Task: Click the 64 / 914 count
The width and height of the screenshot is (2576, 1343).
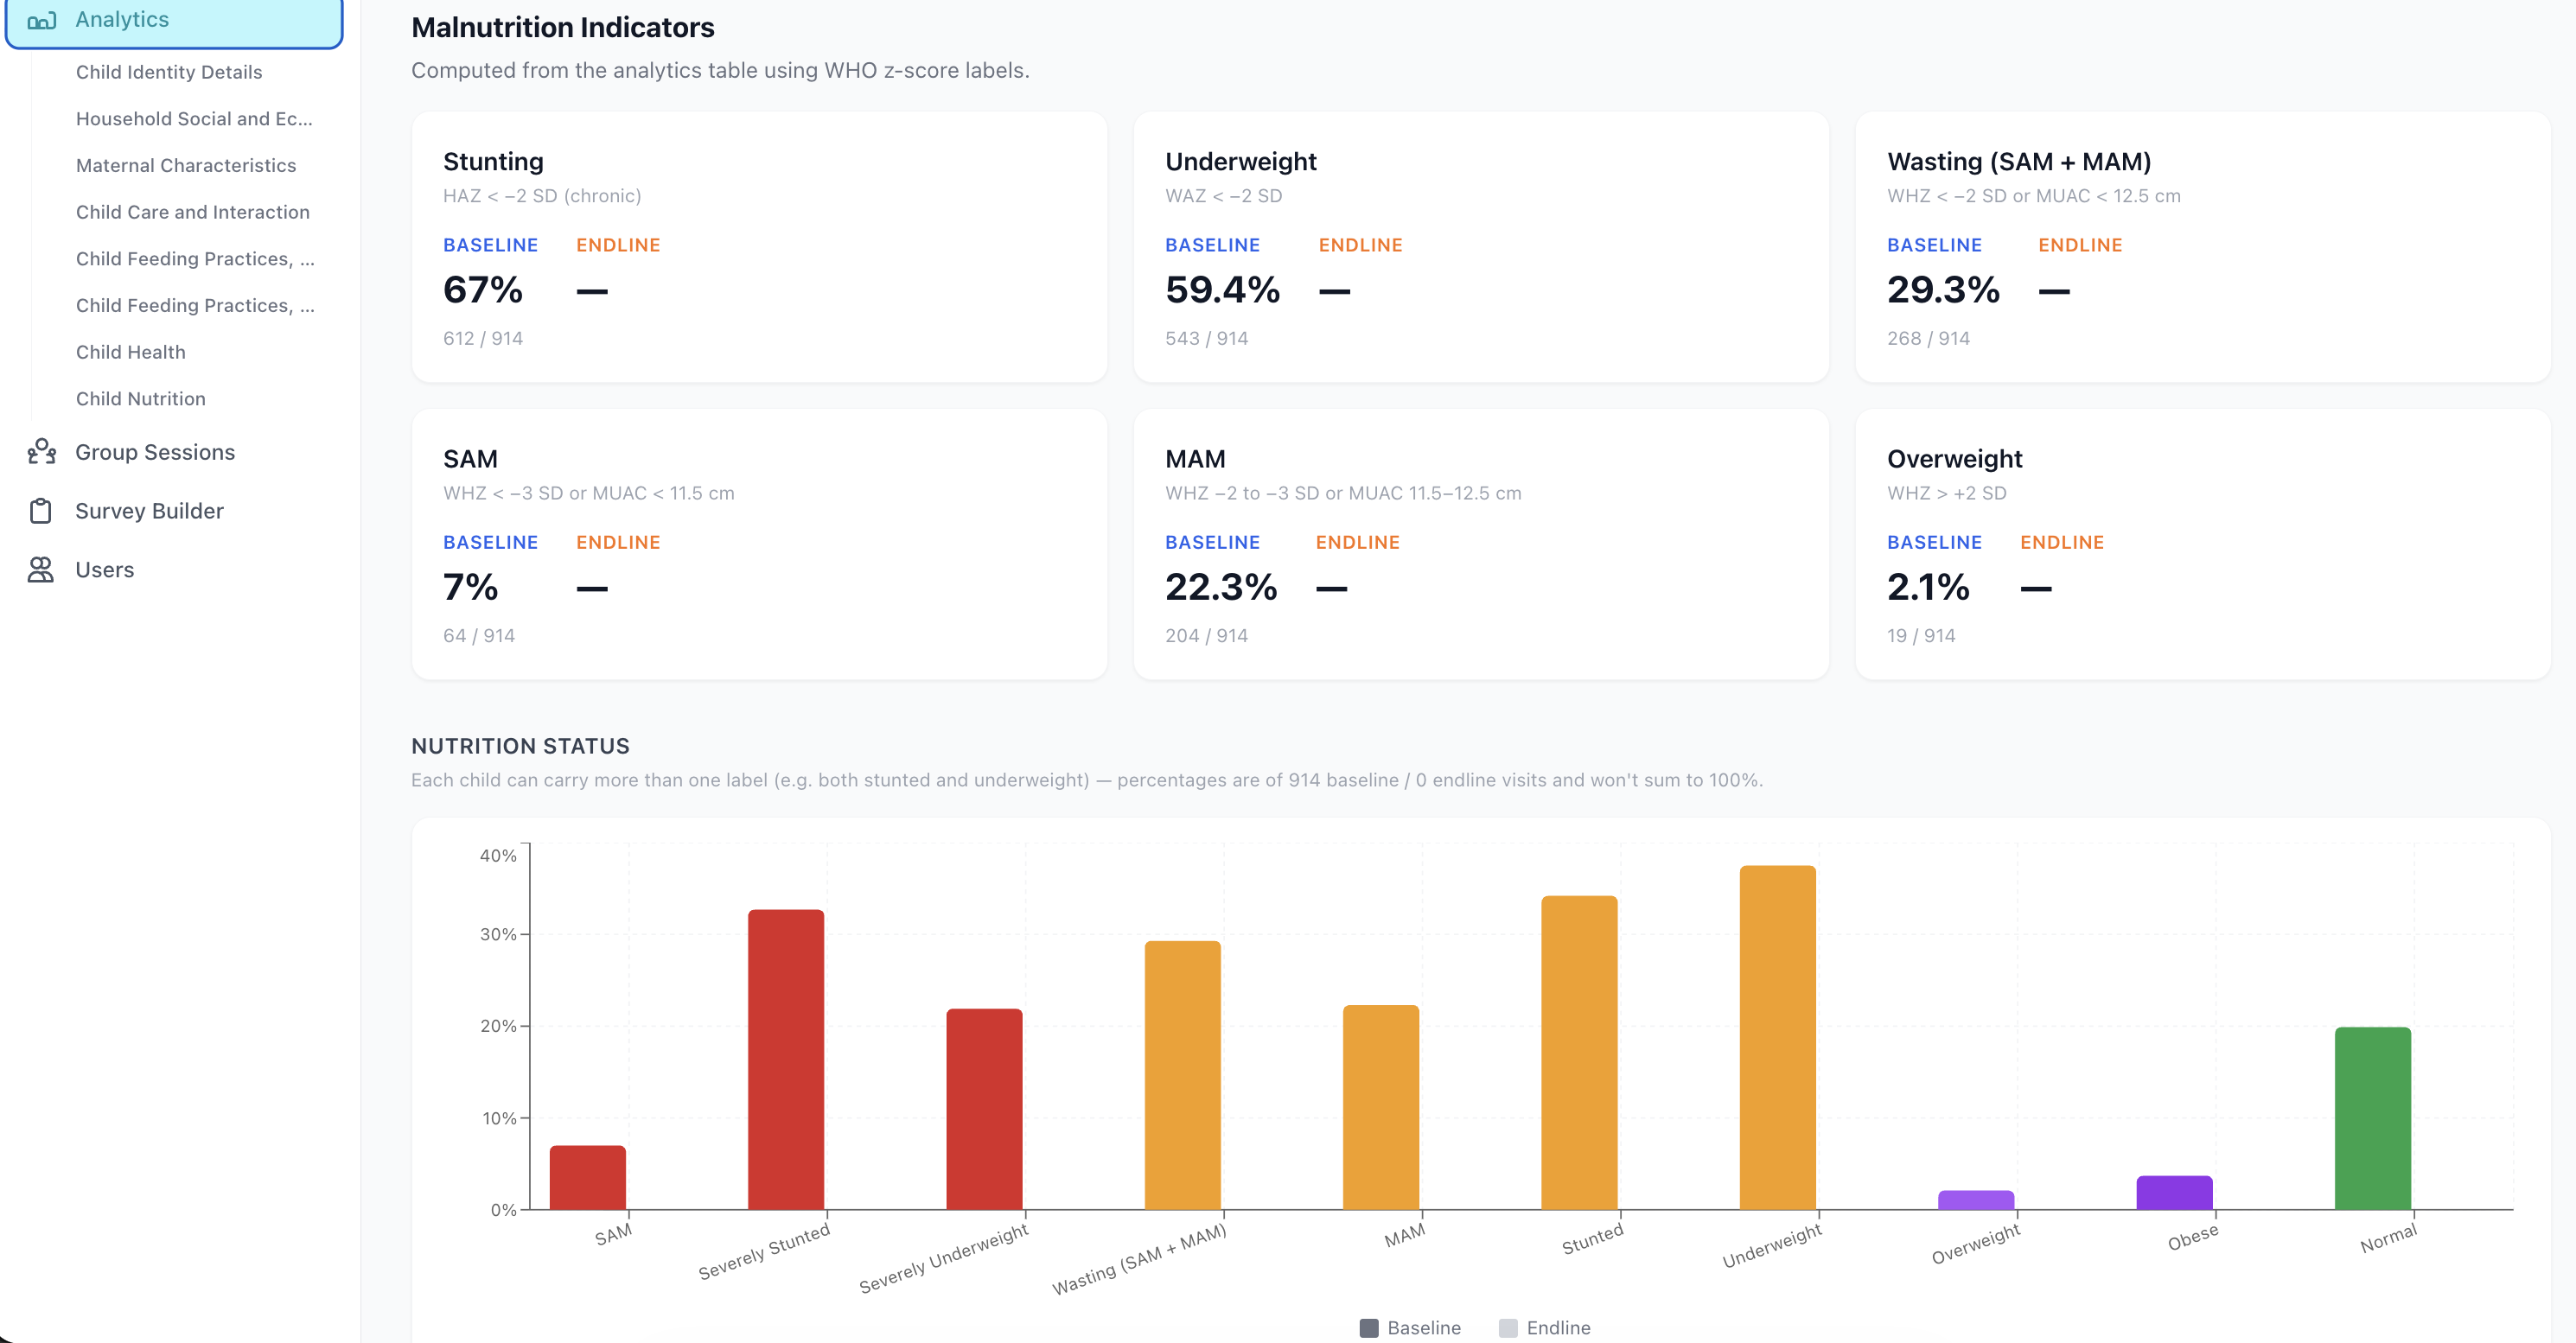Action: (479, 636)
